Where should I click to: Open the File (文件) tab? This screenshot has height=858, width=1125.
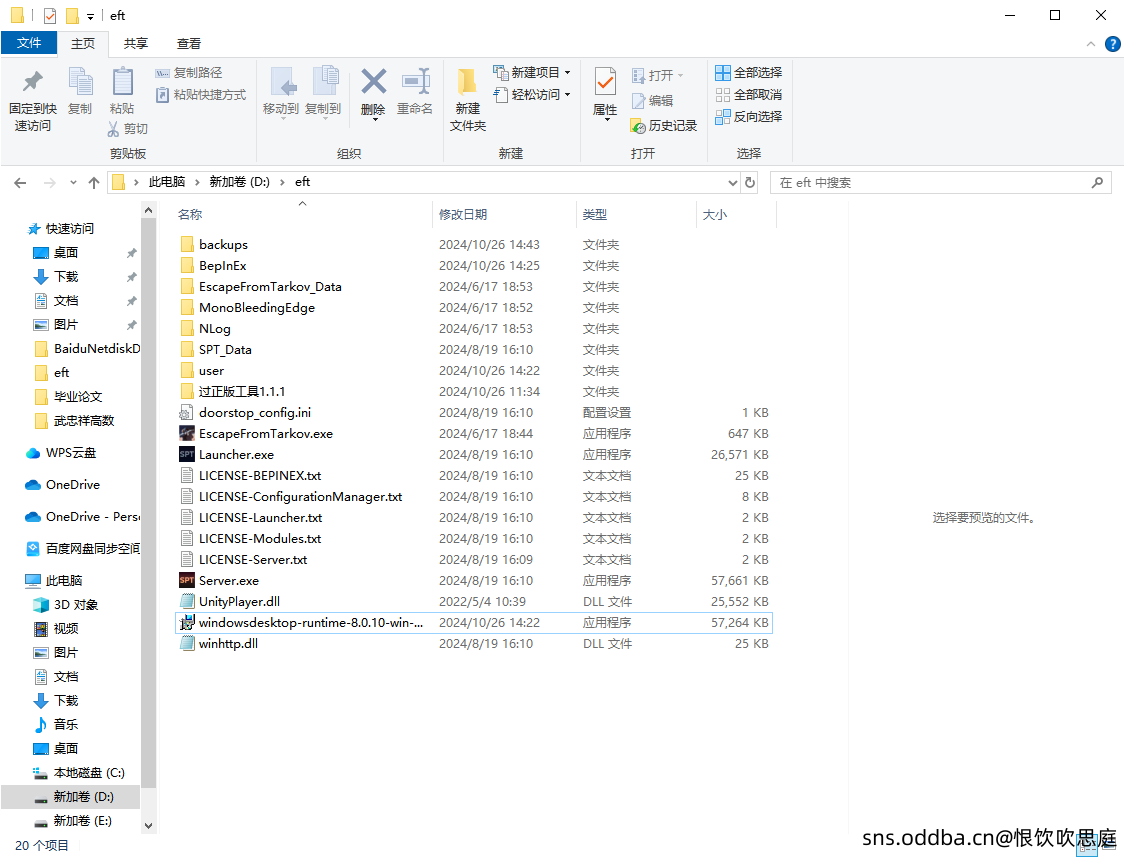point(29,43)
